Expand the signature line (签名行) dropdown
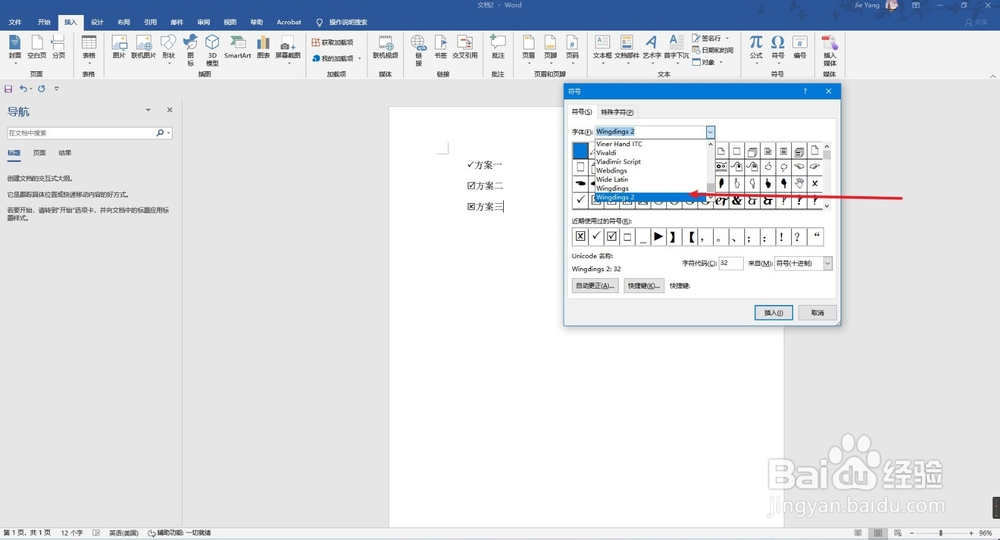Screen dimensions: 1000x540 [727, 38]
